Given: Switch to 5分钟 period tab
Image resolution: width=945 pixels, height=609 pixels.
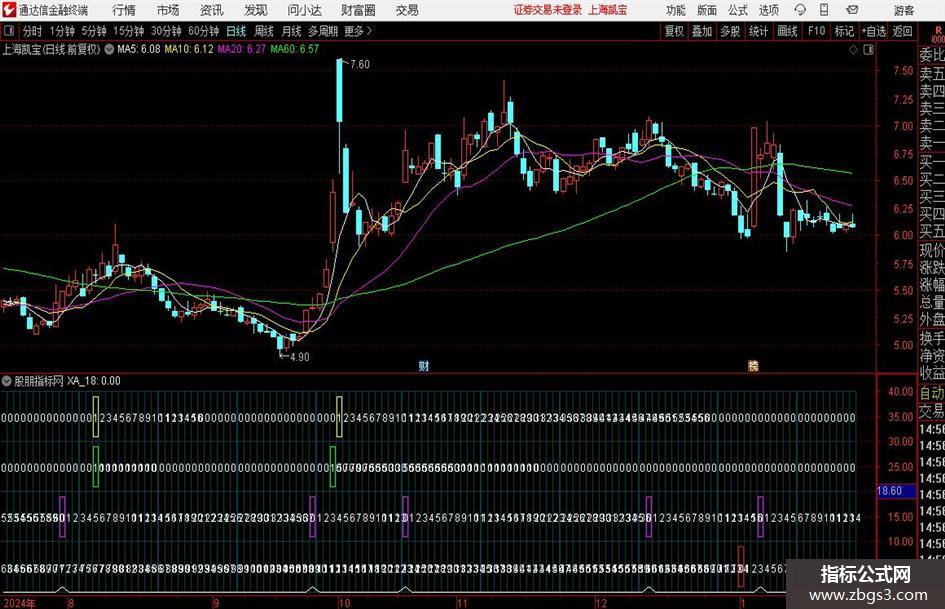Looking at the screenshot, I should pyautogui.click(x=94, y=31).
